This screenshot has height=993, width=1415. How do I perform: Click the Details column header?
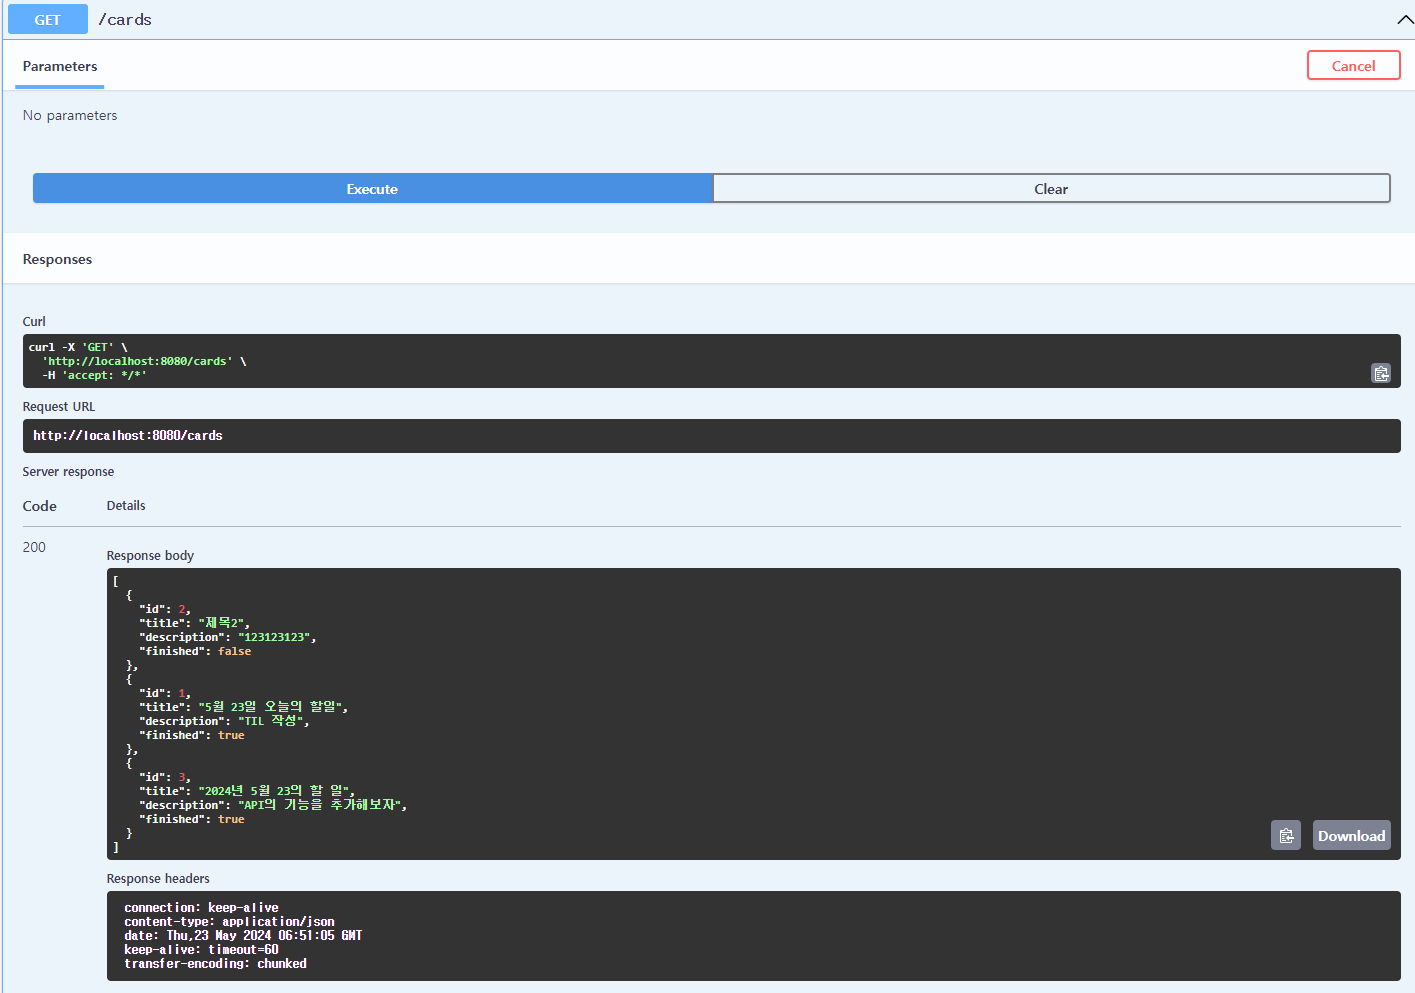126,505
